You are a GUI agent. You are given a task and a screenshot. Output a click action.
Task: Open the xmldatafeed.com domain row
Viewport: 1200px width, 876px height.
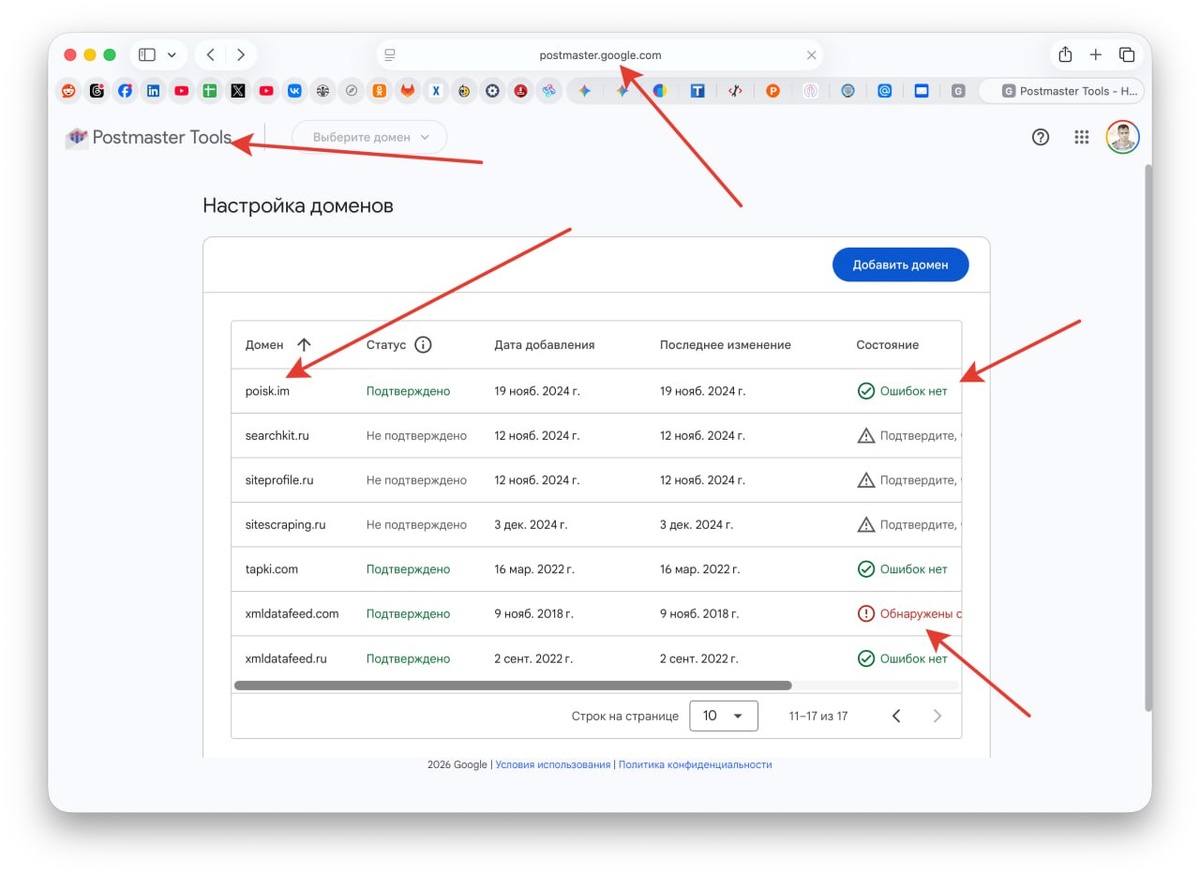(596, 613)
